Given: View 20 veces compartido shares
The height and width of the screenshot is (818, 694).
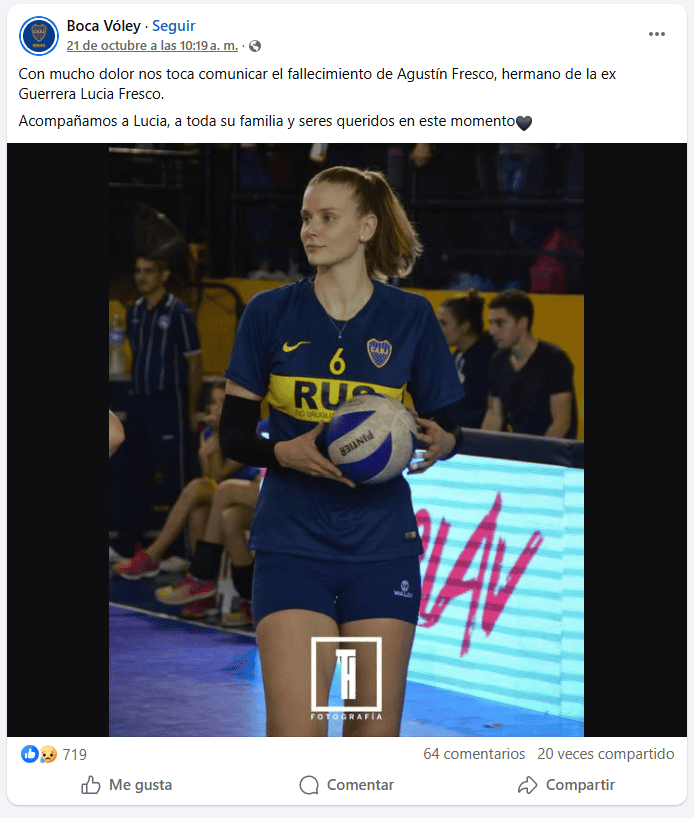Looking at the screenshot, I should pyautogui.click(x=605, y=754).
